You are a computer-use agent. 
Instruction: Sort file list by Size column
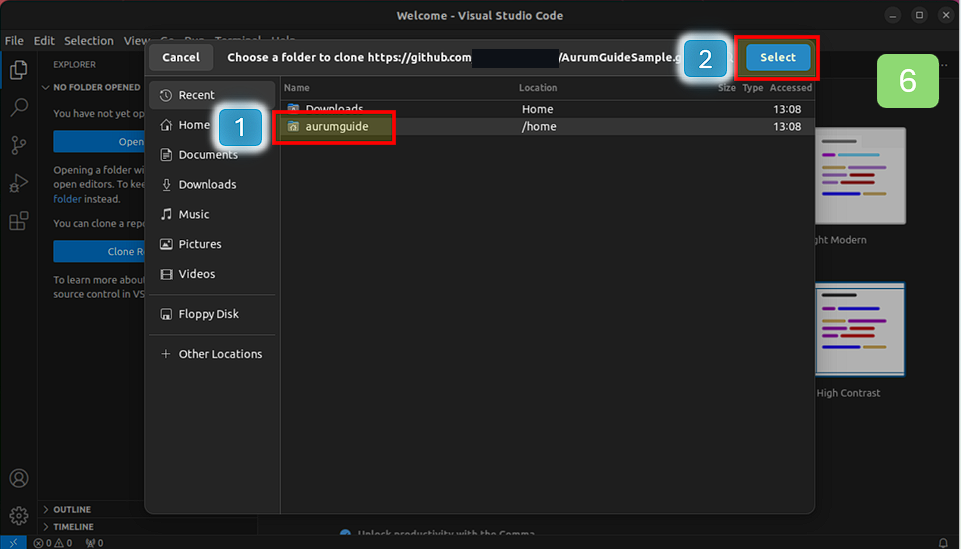[x=727, y=88]
